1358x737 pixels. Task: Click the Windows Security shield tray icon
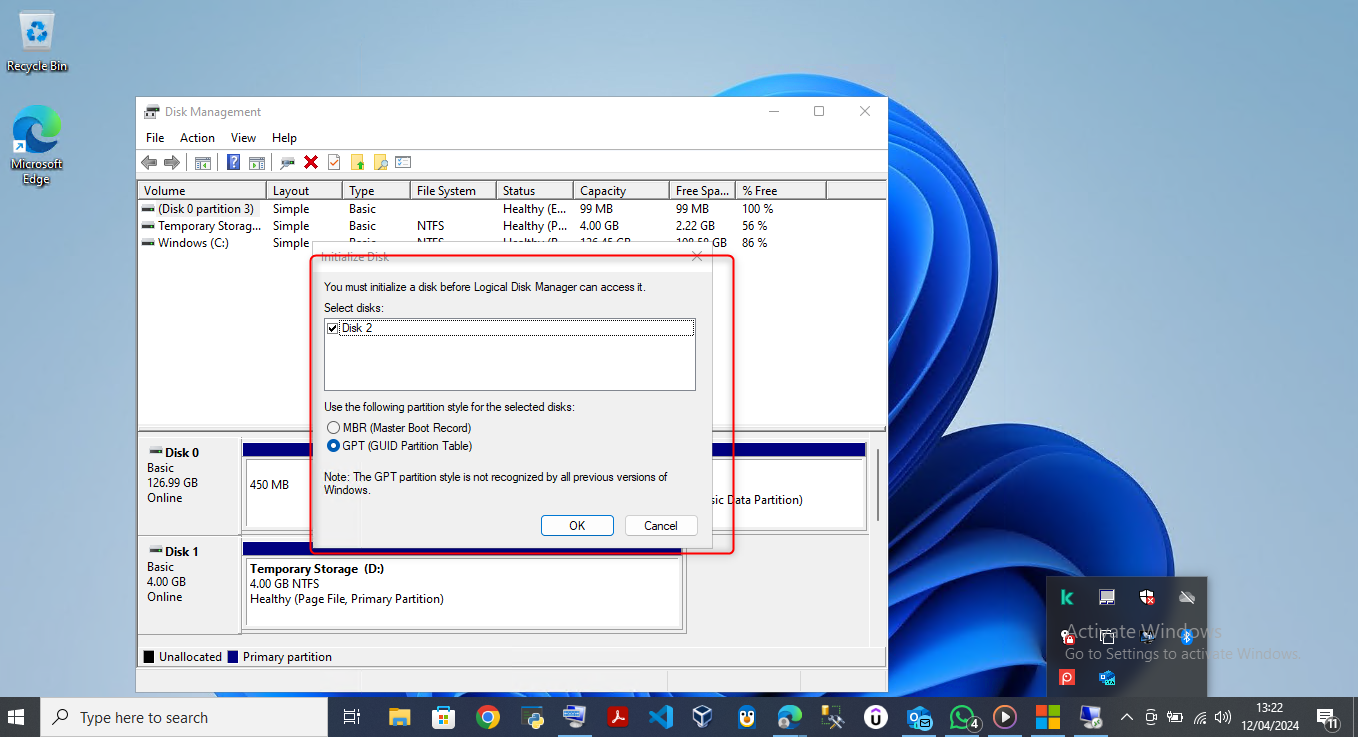point(1147,597)
